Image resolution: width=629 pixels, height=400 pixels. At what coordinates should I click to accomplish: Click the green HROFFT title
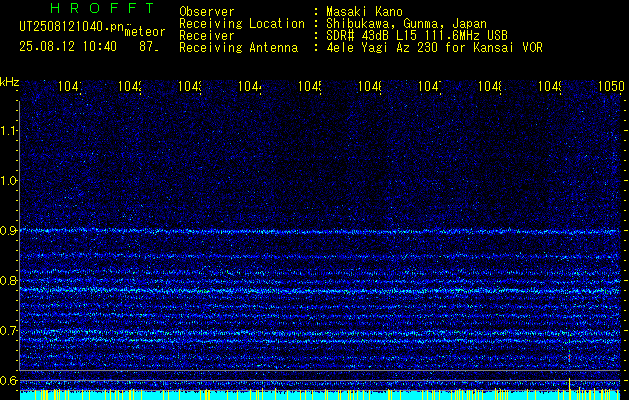[102, 8]
